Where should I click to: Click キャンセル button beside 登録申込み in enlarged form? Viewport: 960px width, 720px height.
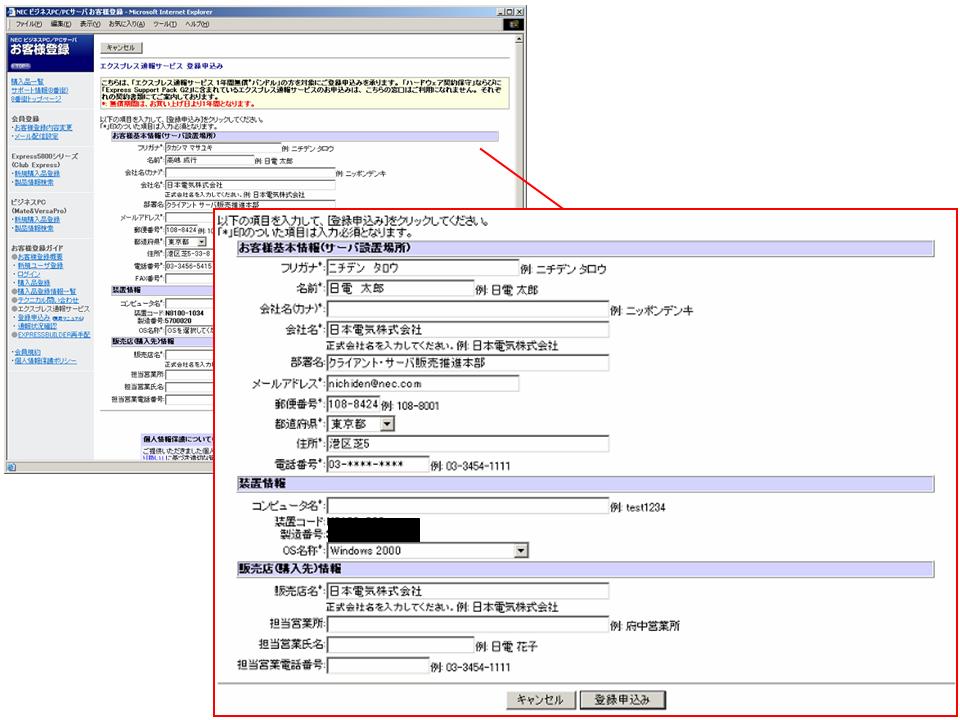[x=541, y=699]
